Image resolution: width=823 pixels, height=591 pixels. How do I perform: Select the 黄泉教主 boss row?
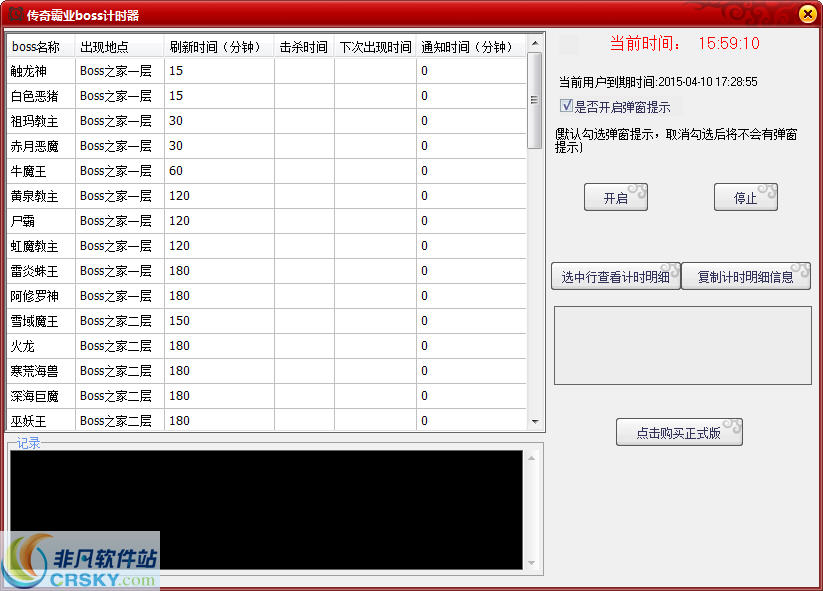[267, 196]
